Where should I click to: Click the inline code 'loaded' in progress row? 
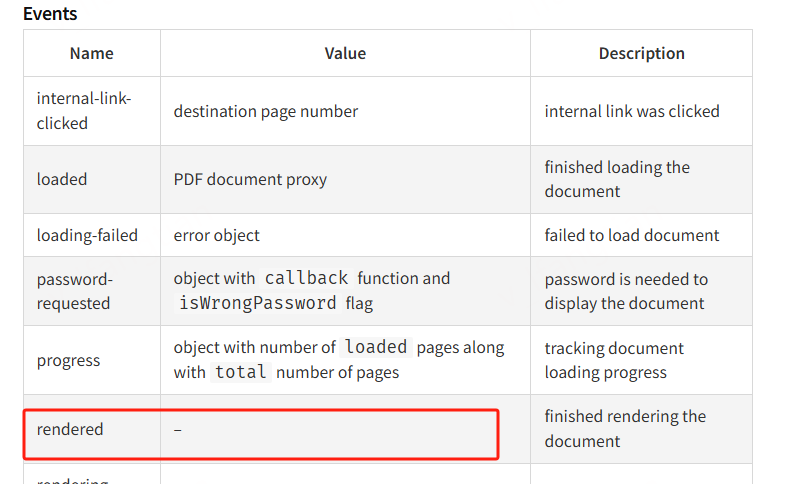(x=376, y=347)
